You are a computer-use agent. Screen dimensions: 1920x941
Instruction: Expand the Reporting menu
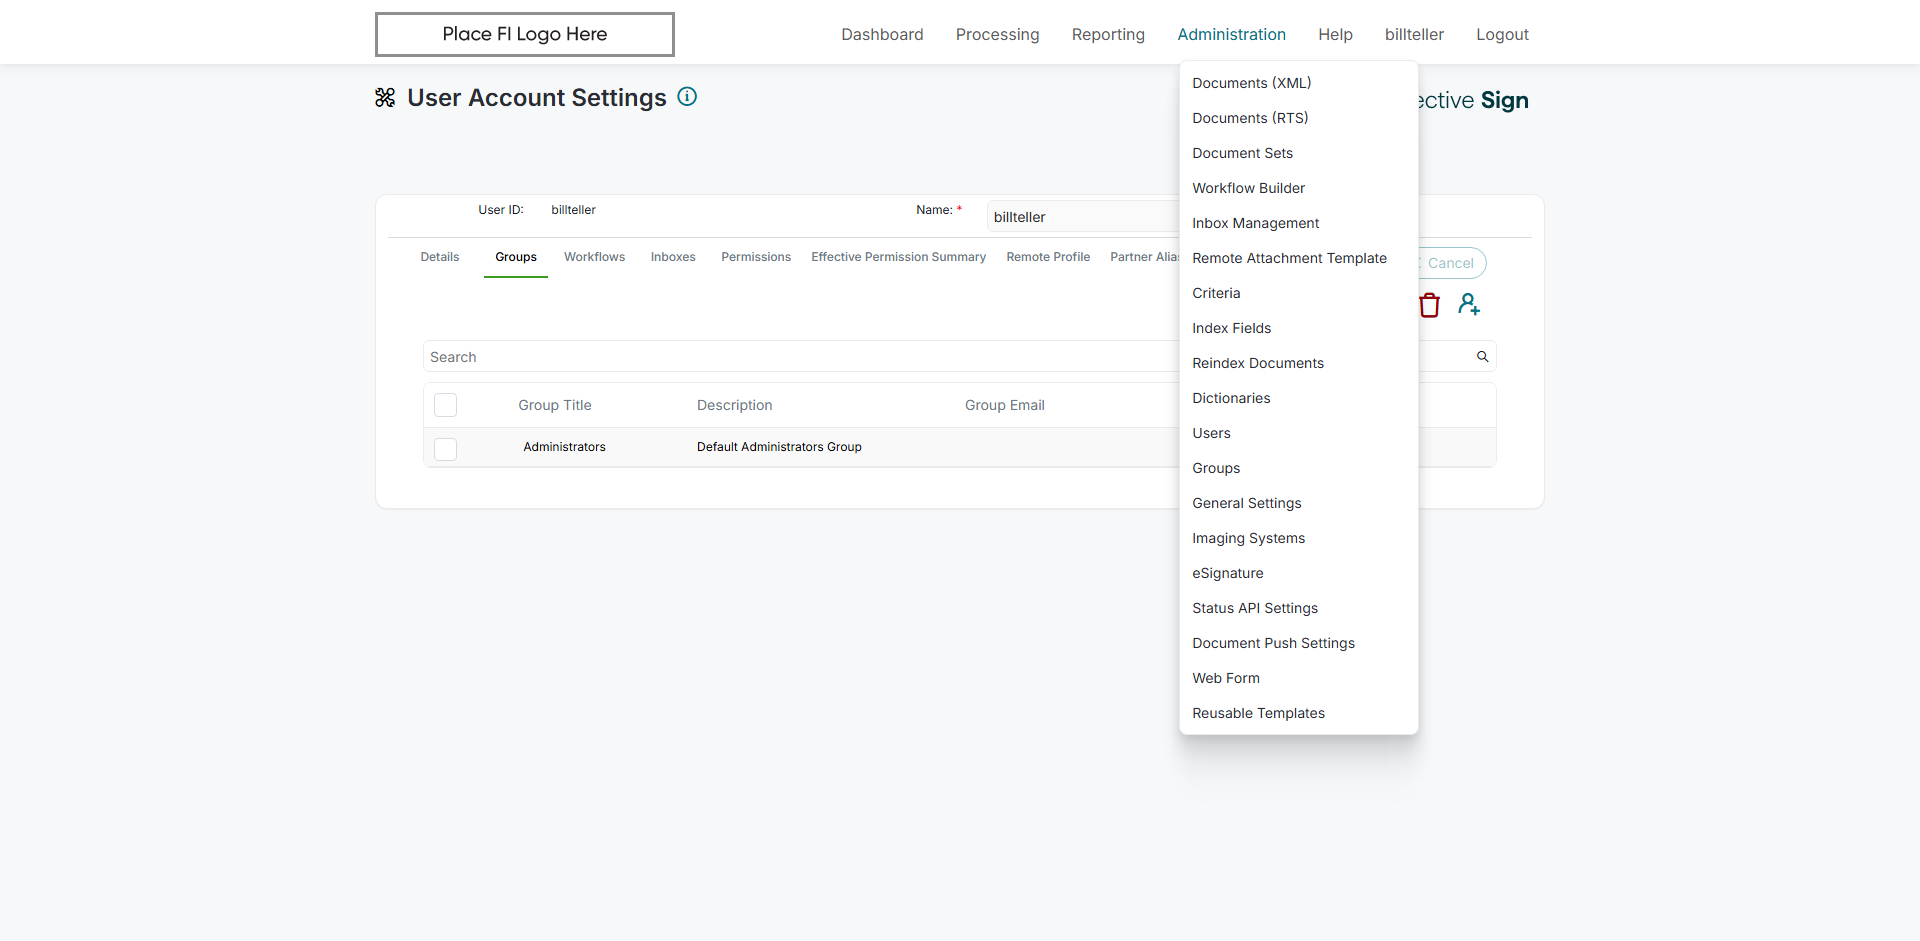click(1108, 34)
